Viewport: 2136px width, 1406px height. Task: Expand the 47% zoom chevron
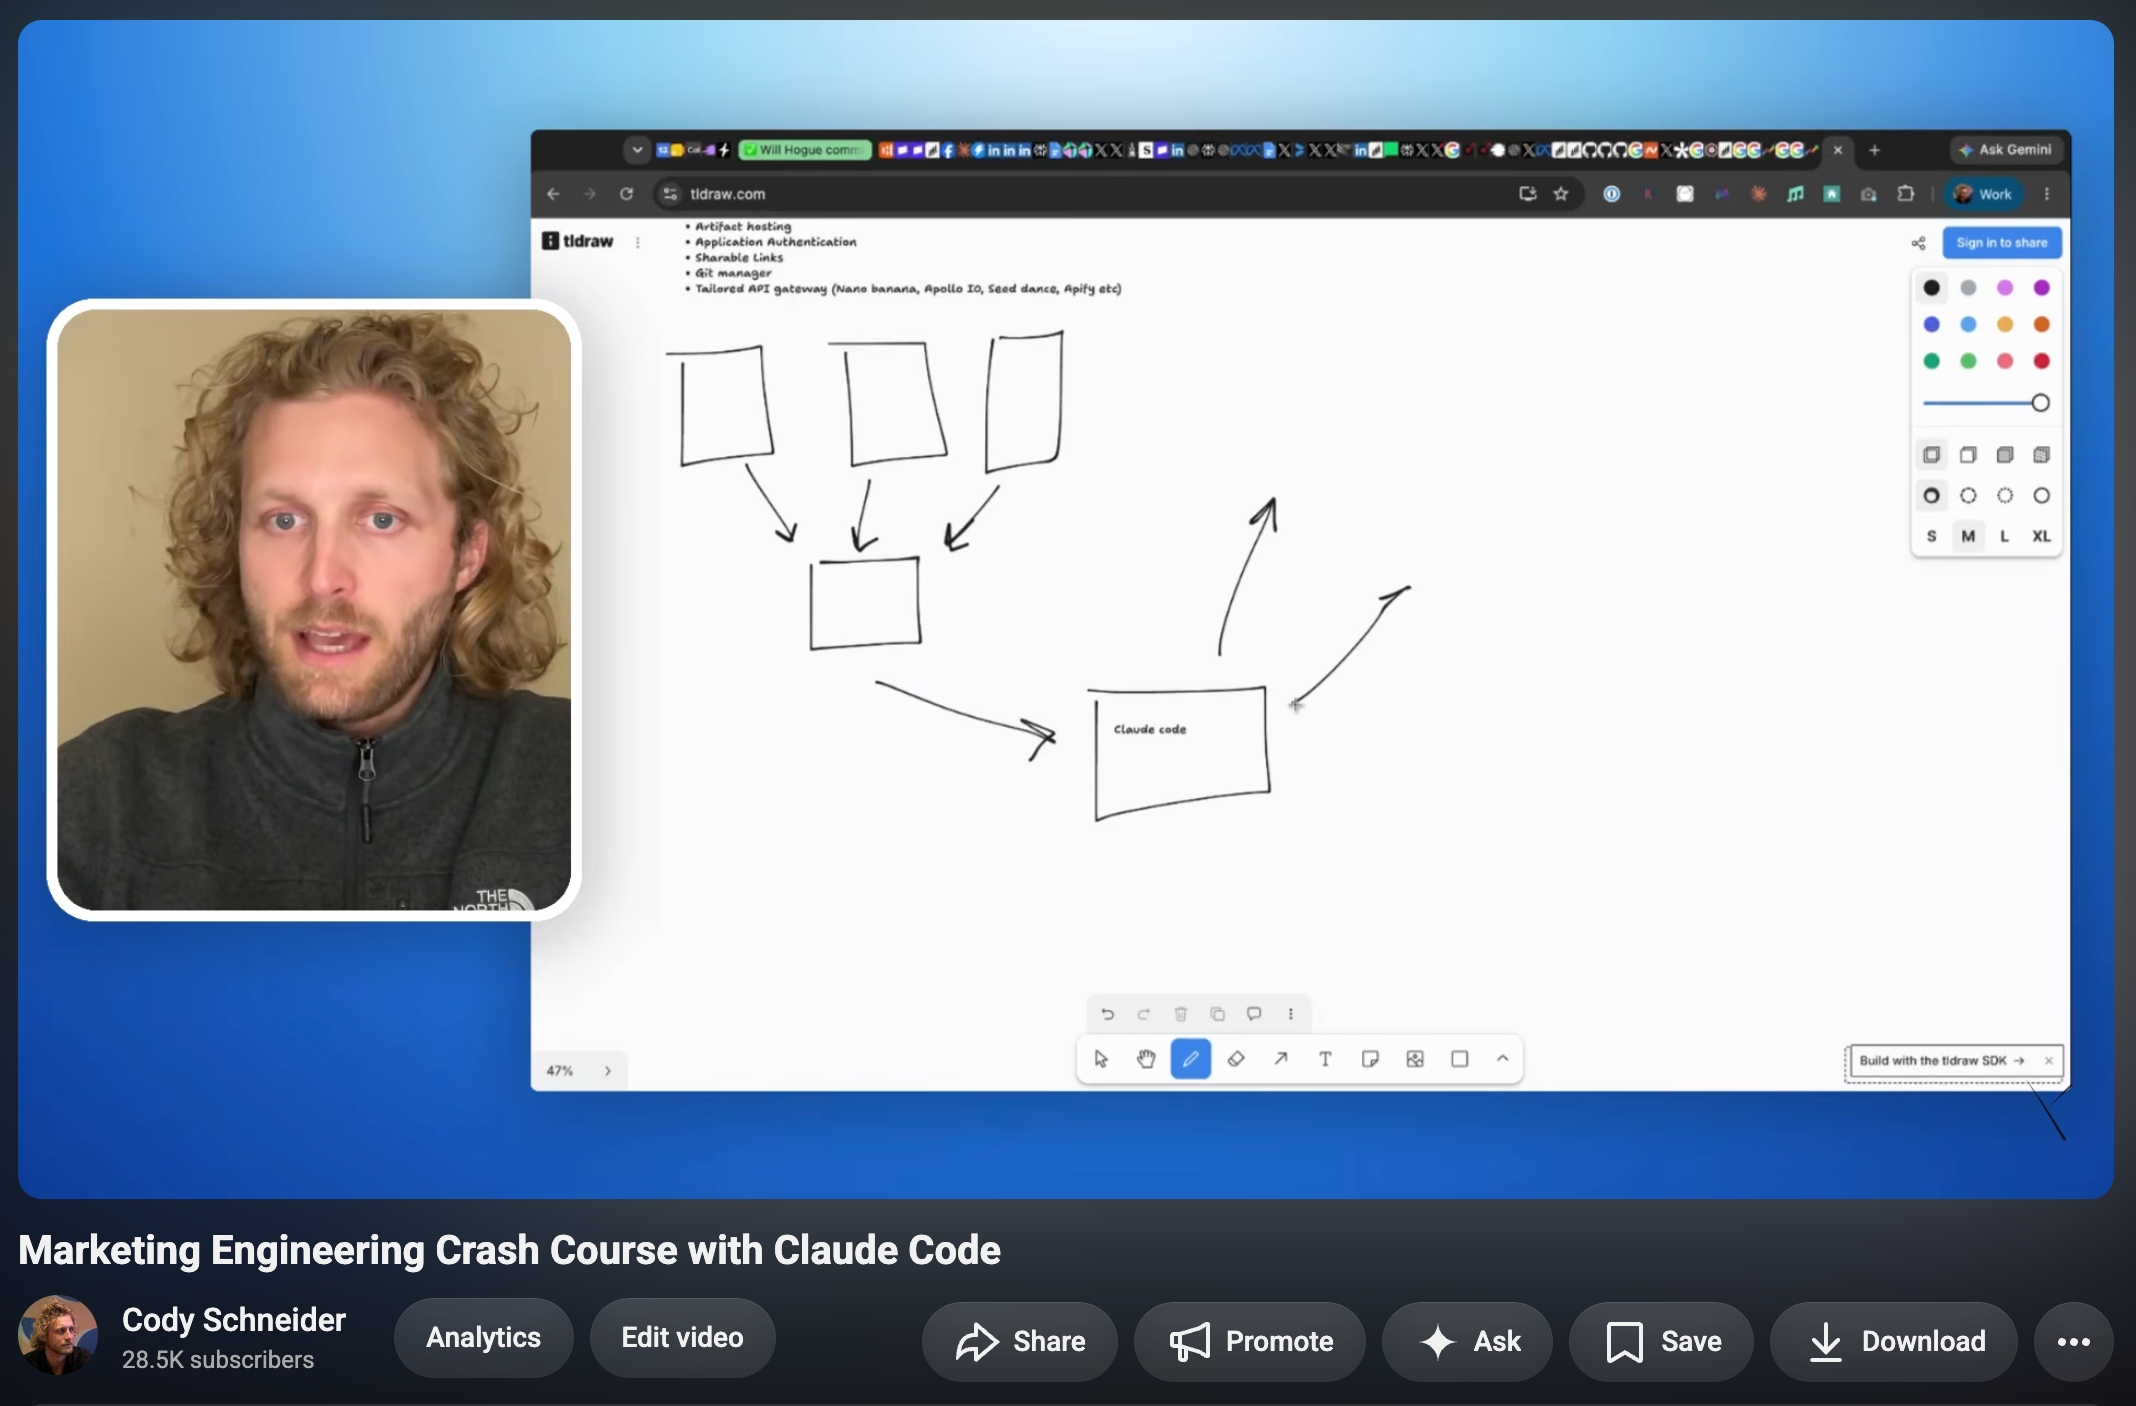(608, 1071)
